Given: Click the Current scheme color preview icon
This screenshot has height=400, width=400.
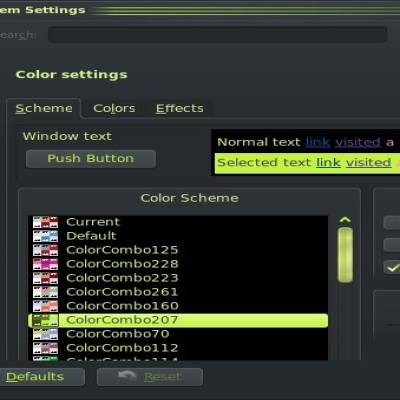Looking at the screenshot, I should [x=45, y=222].
